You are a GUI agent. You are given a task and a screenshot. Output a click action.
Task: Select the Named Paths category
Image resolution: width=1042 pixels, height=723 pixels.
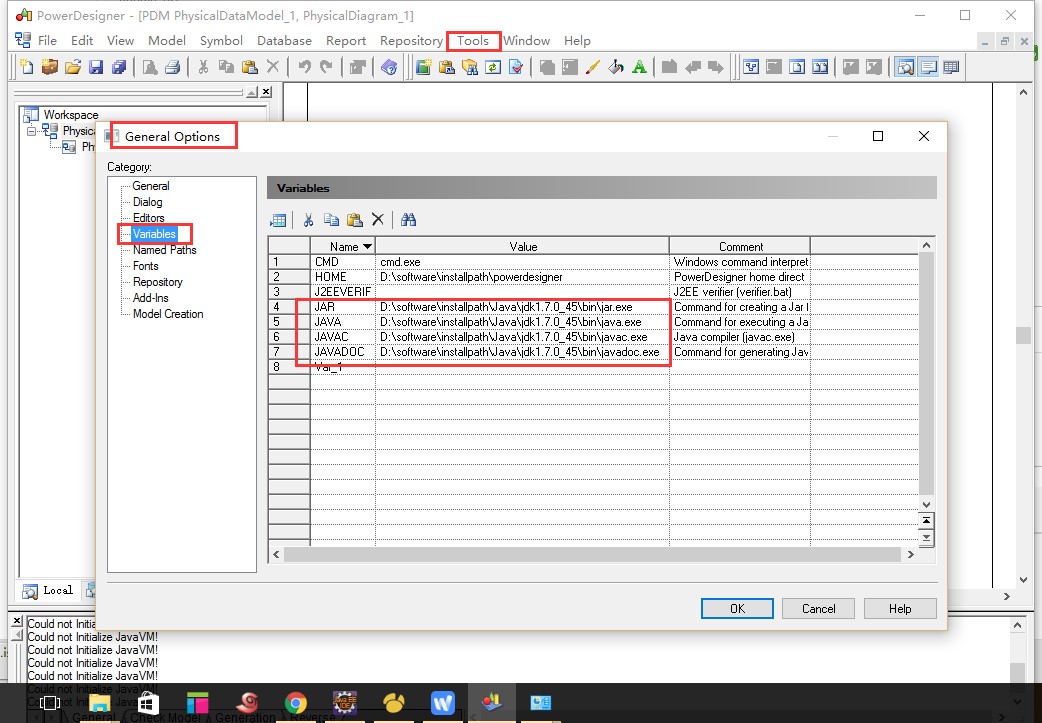coord(165,250)
